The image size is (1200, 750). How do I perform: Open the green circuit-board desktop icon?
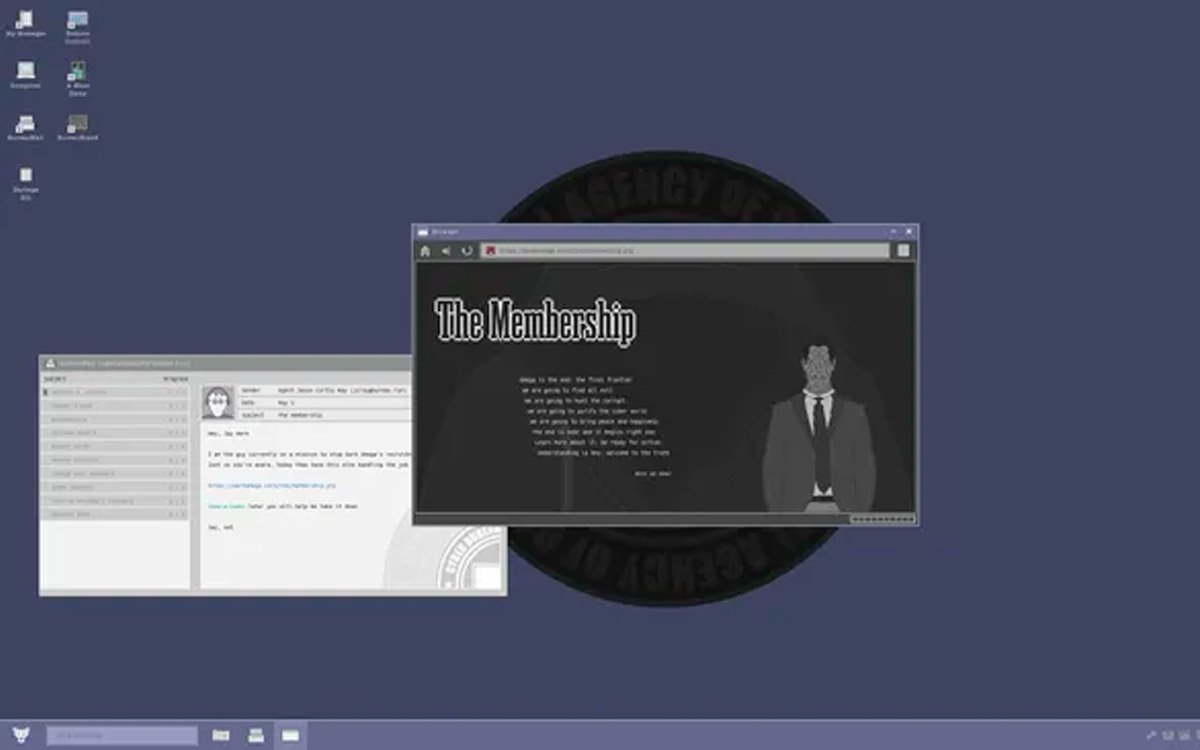(x=77, y=76)
